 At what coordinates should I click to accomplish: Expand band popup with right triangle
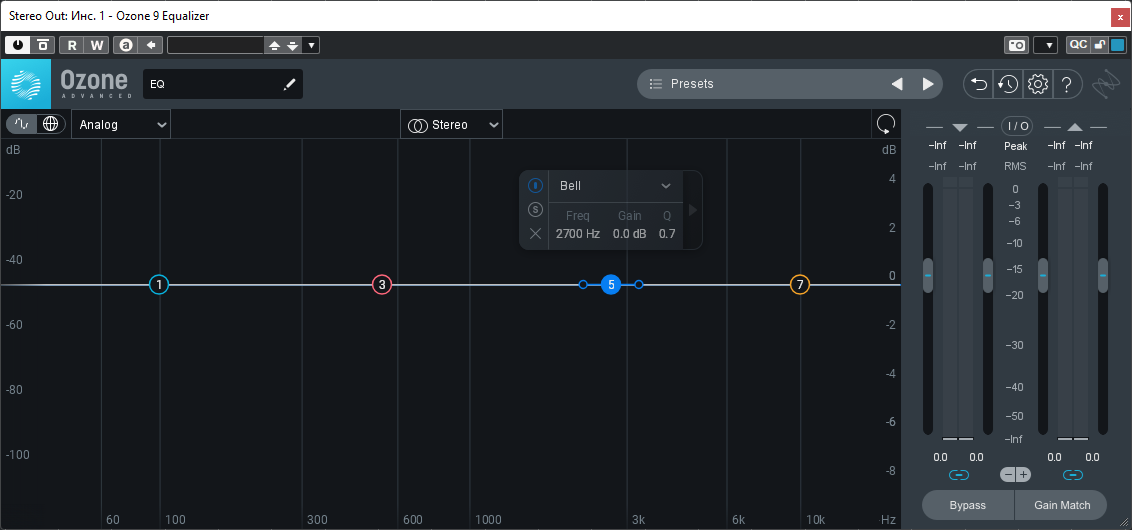point(693,210)
